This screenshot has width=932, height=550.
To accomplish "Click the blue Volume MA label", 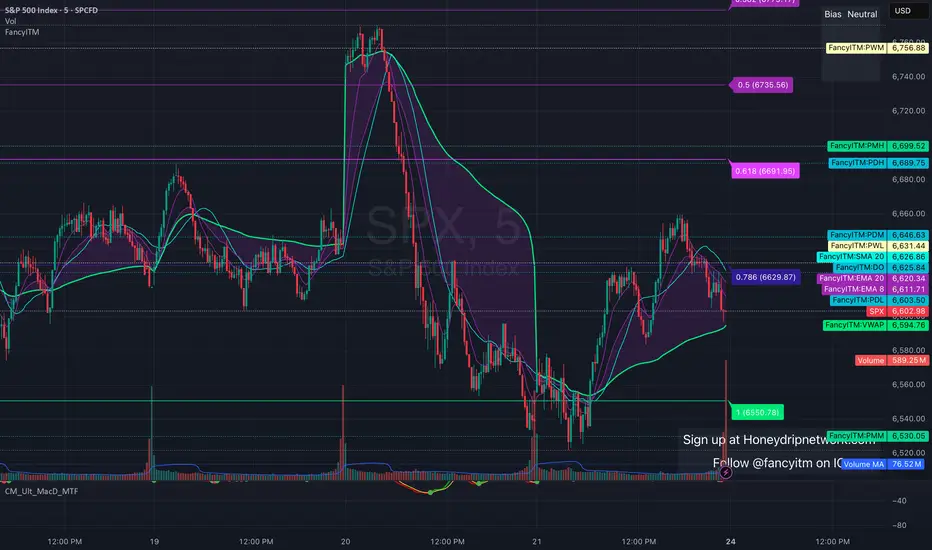I will pos(882,464).
